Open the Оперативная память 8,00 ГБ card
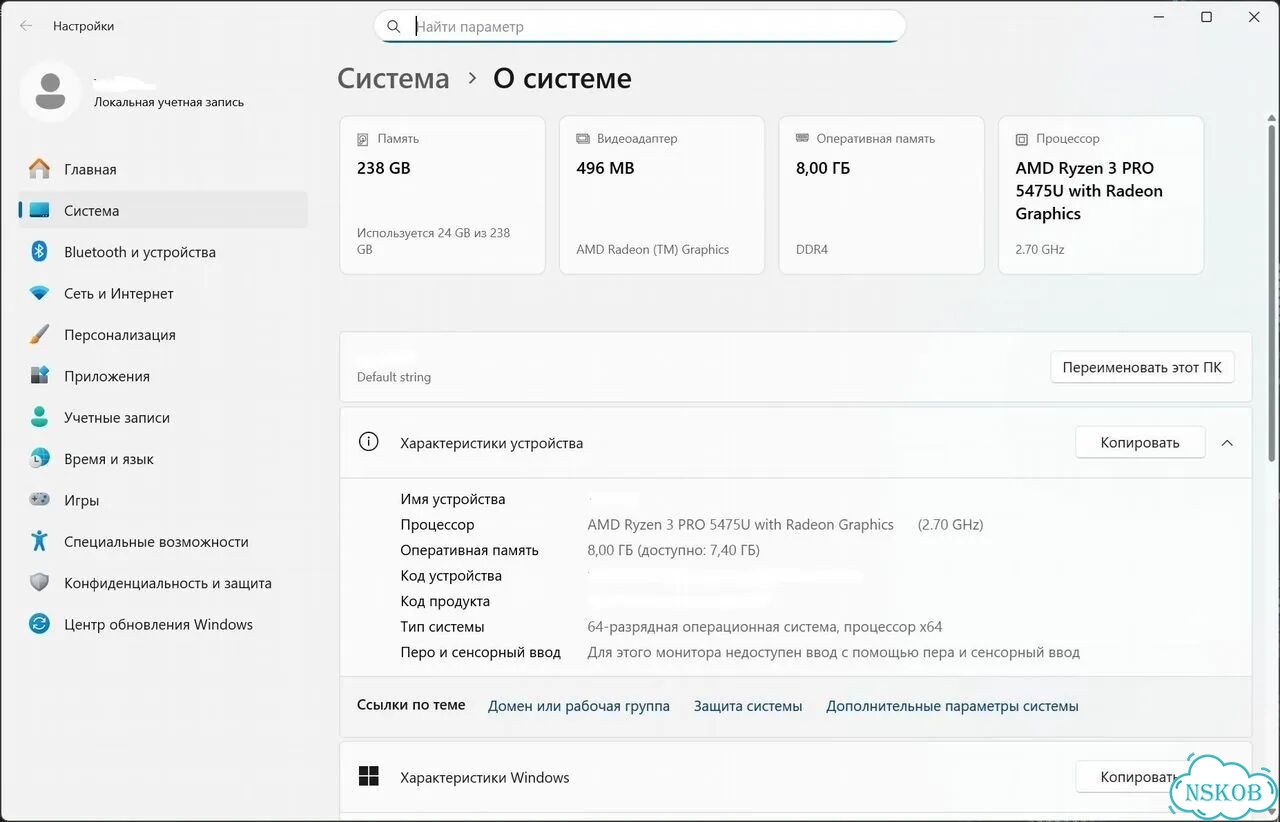The image size is (1280, 822). click(x=882, y=195)
